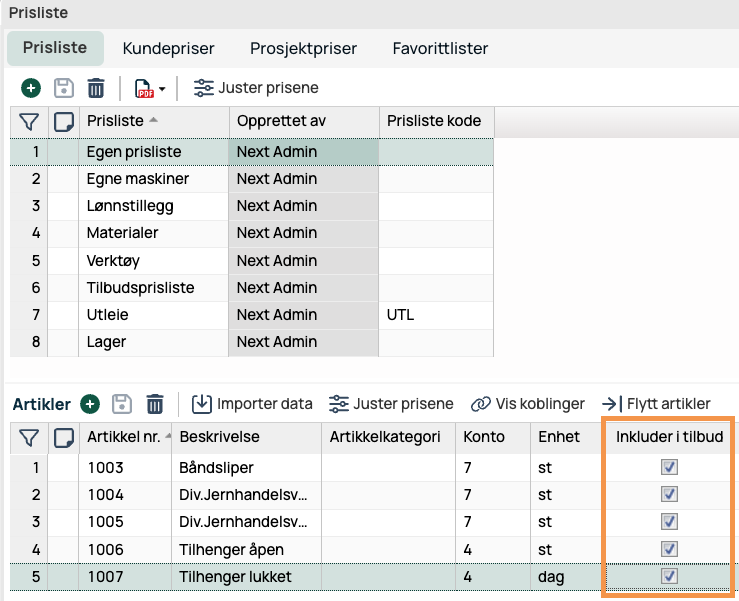Click Next Admin in the Utleie row
Screen dimensions: 739x601
(277, 314)
